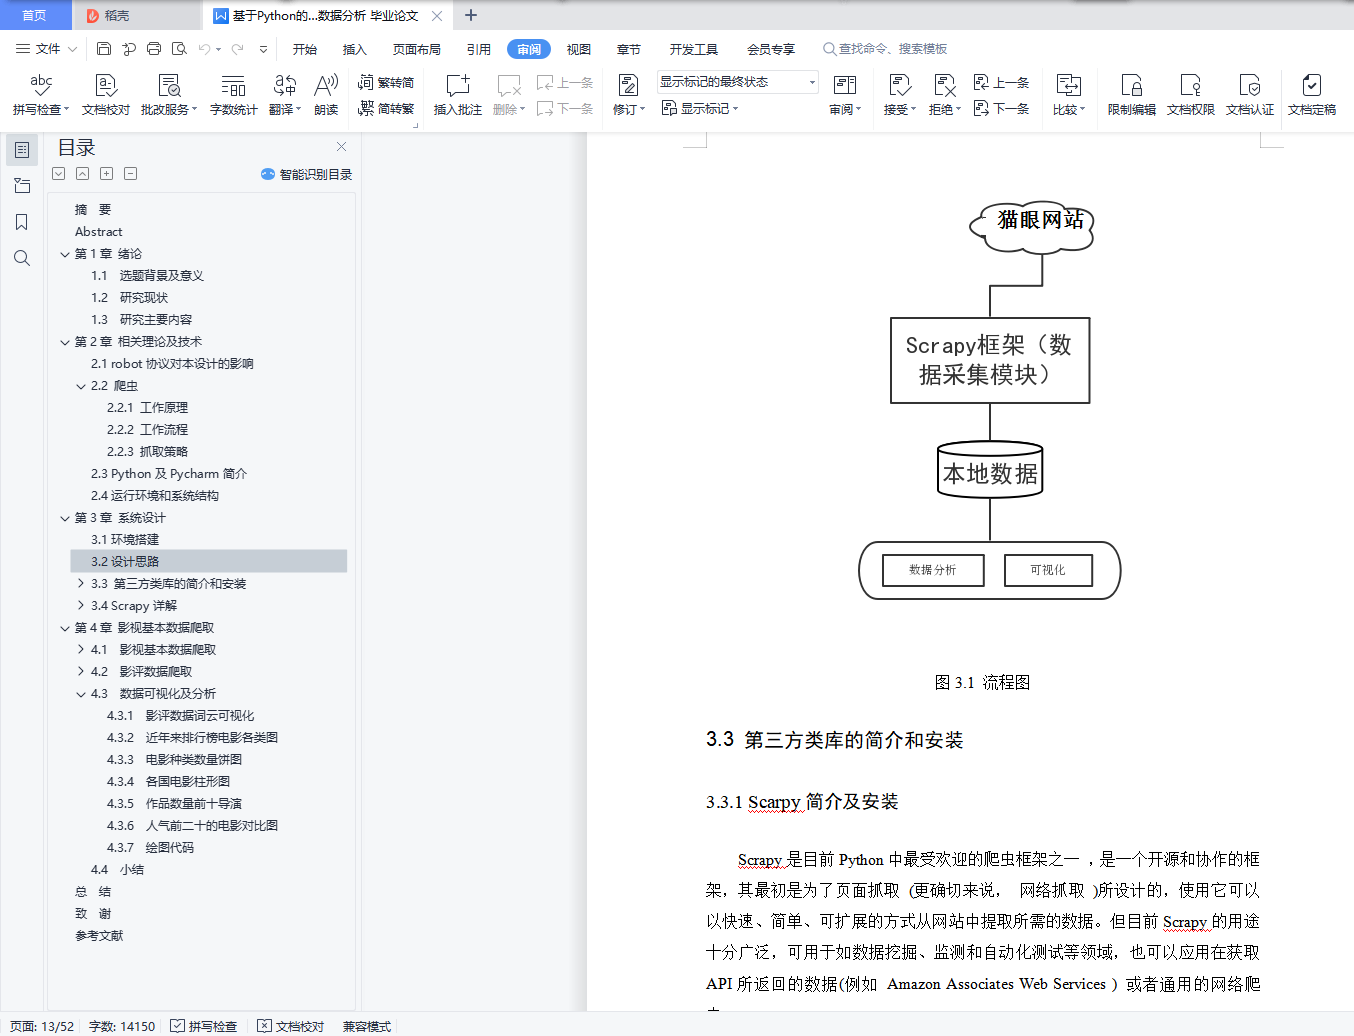Click the 本地数据 shape in flowchart
The width and height of the screenshot is (1354, 1036).
point(990,470)
